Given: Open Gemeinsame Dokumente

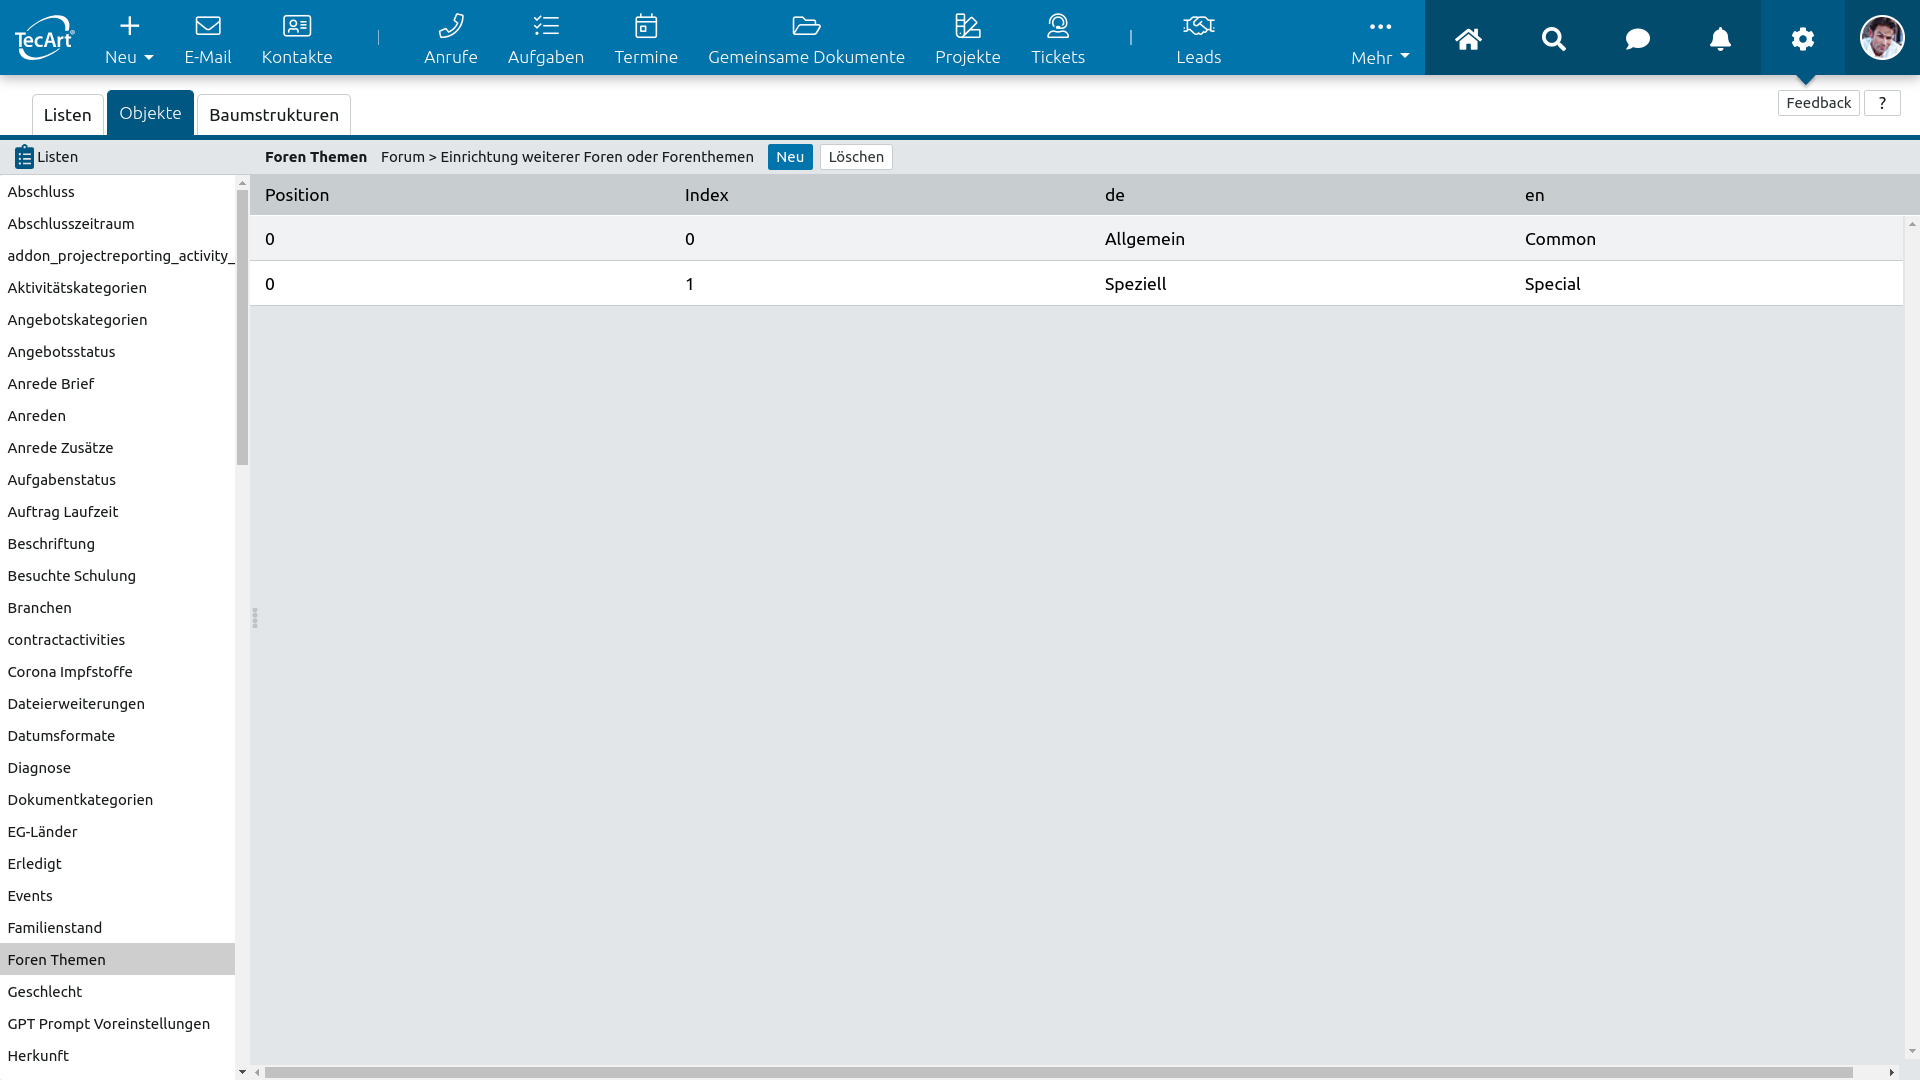Looking at the screenshot, I should 806,38.
